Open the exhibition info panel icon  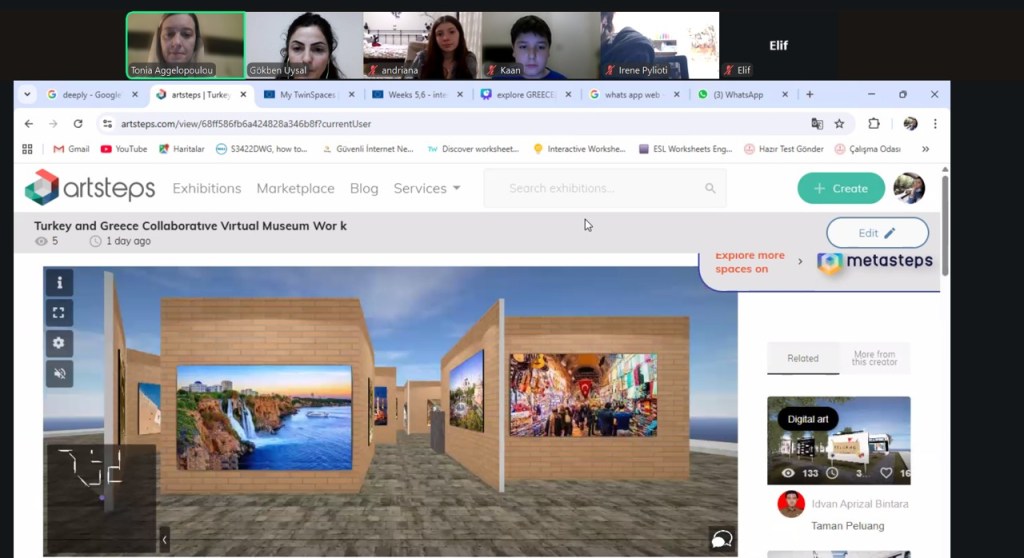[59, 282]
